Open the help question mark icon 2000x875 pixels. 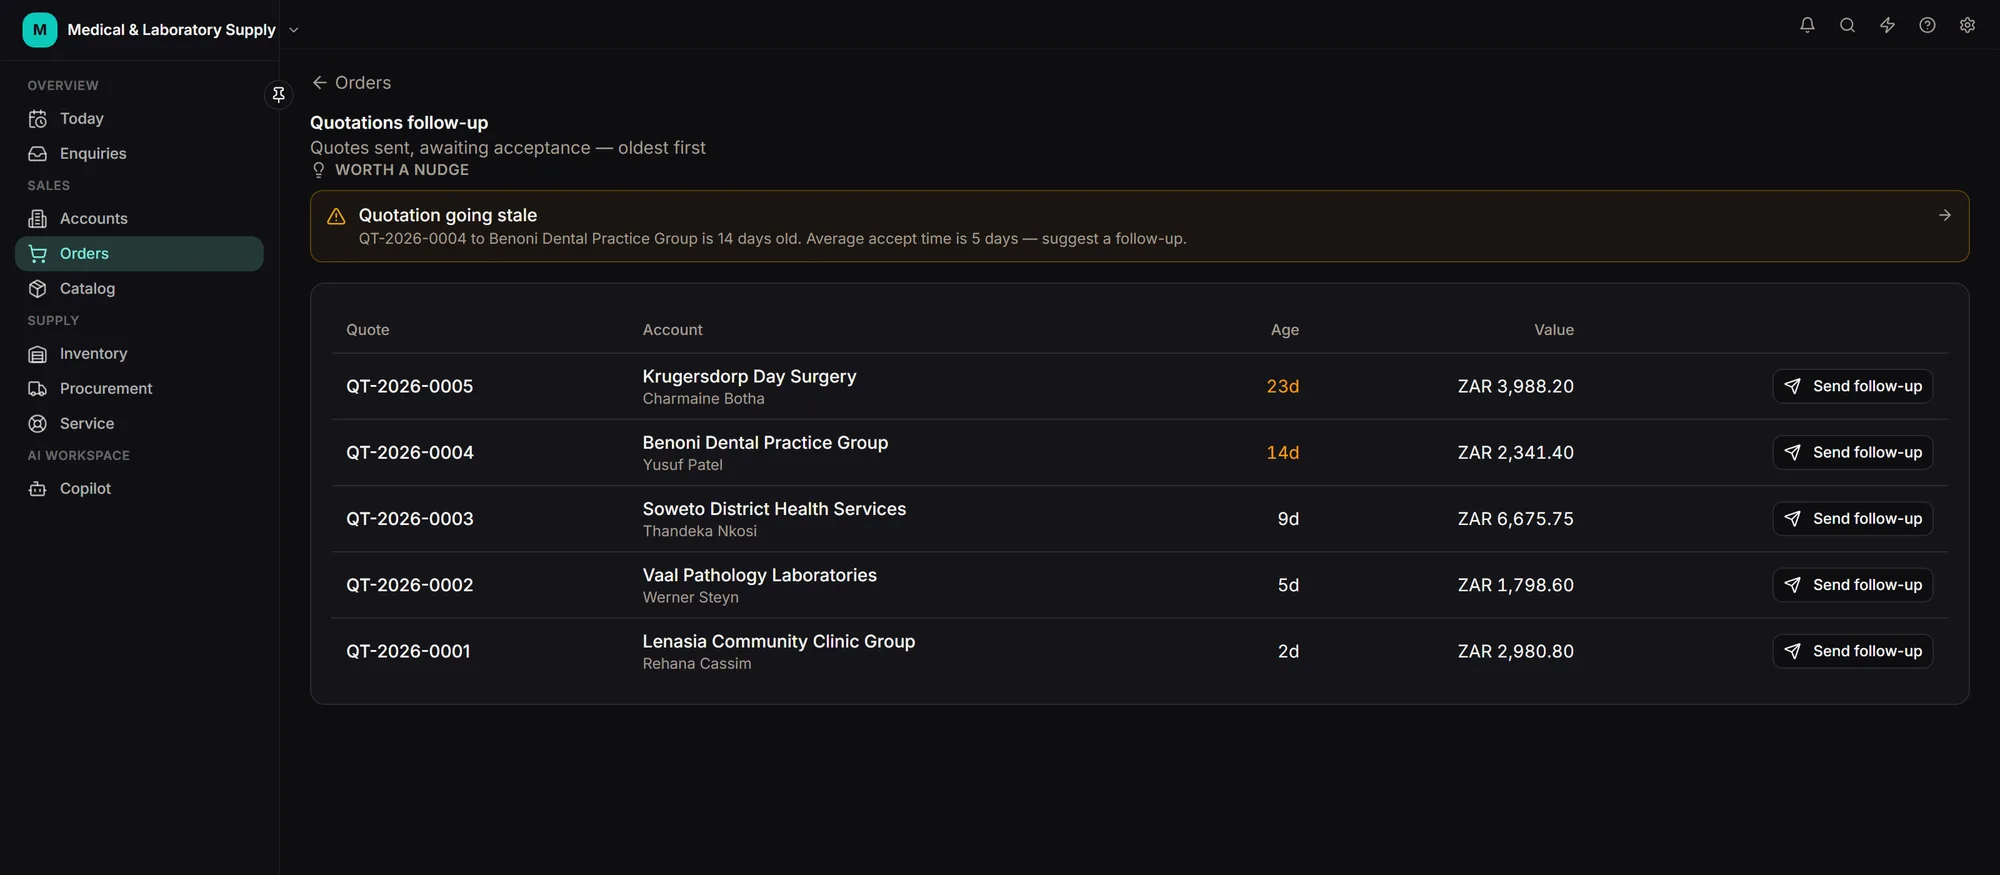pyautogui.click(x=1927, y=25)
